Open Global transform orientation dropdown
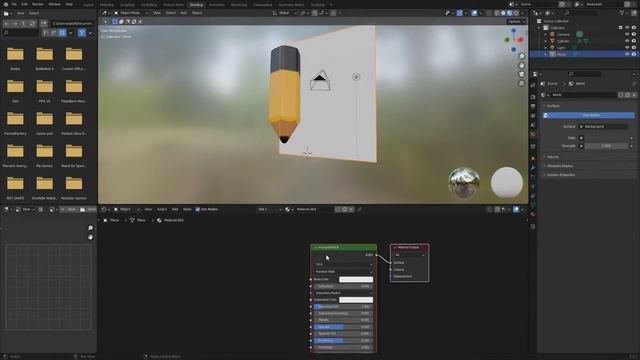640x360 pixels. [284, 13]
